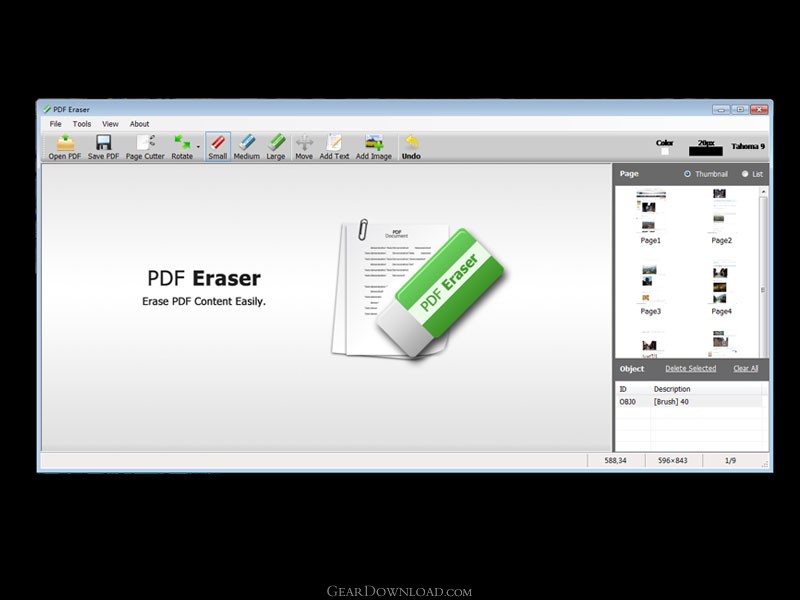The image size is (800, 600).
Task: Click the Clear All link
Action: [x=745, y=368]
